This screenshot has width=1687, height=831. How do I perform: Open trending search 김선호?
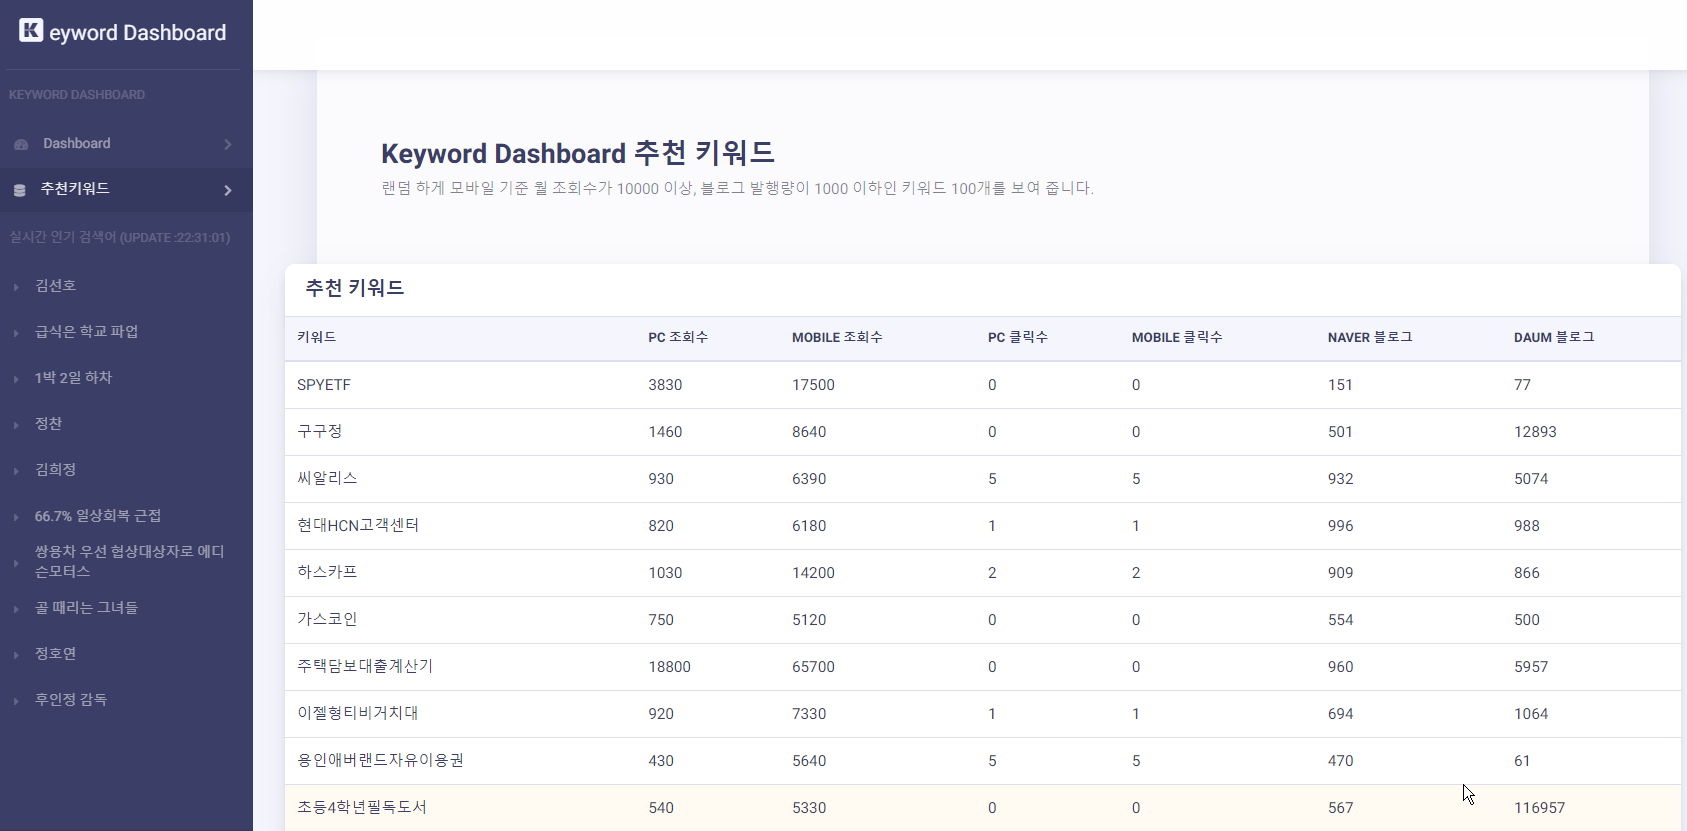pyautogui.click(x=56, y=286)
